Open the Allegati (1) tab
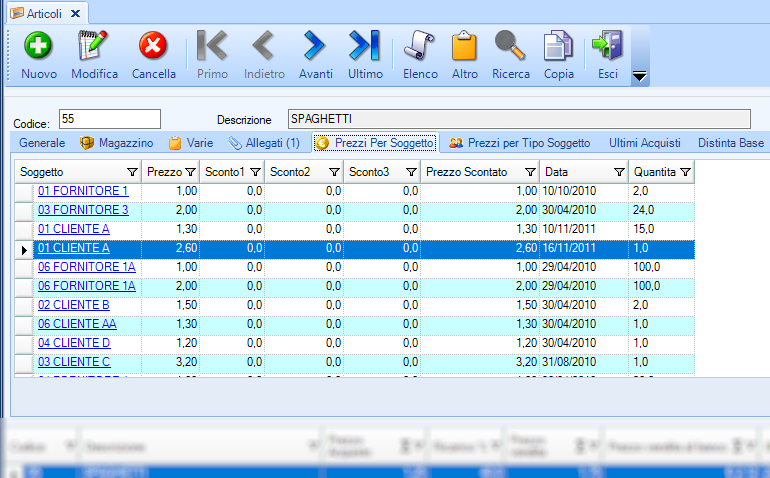 tap(265, 143)
